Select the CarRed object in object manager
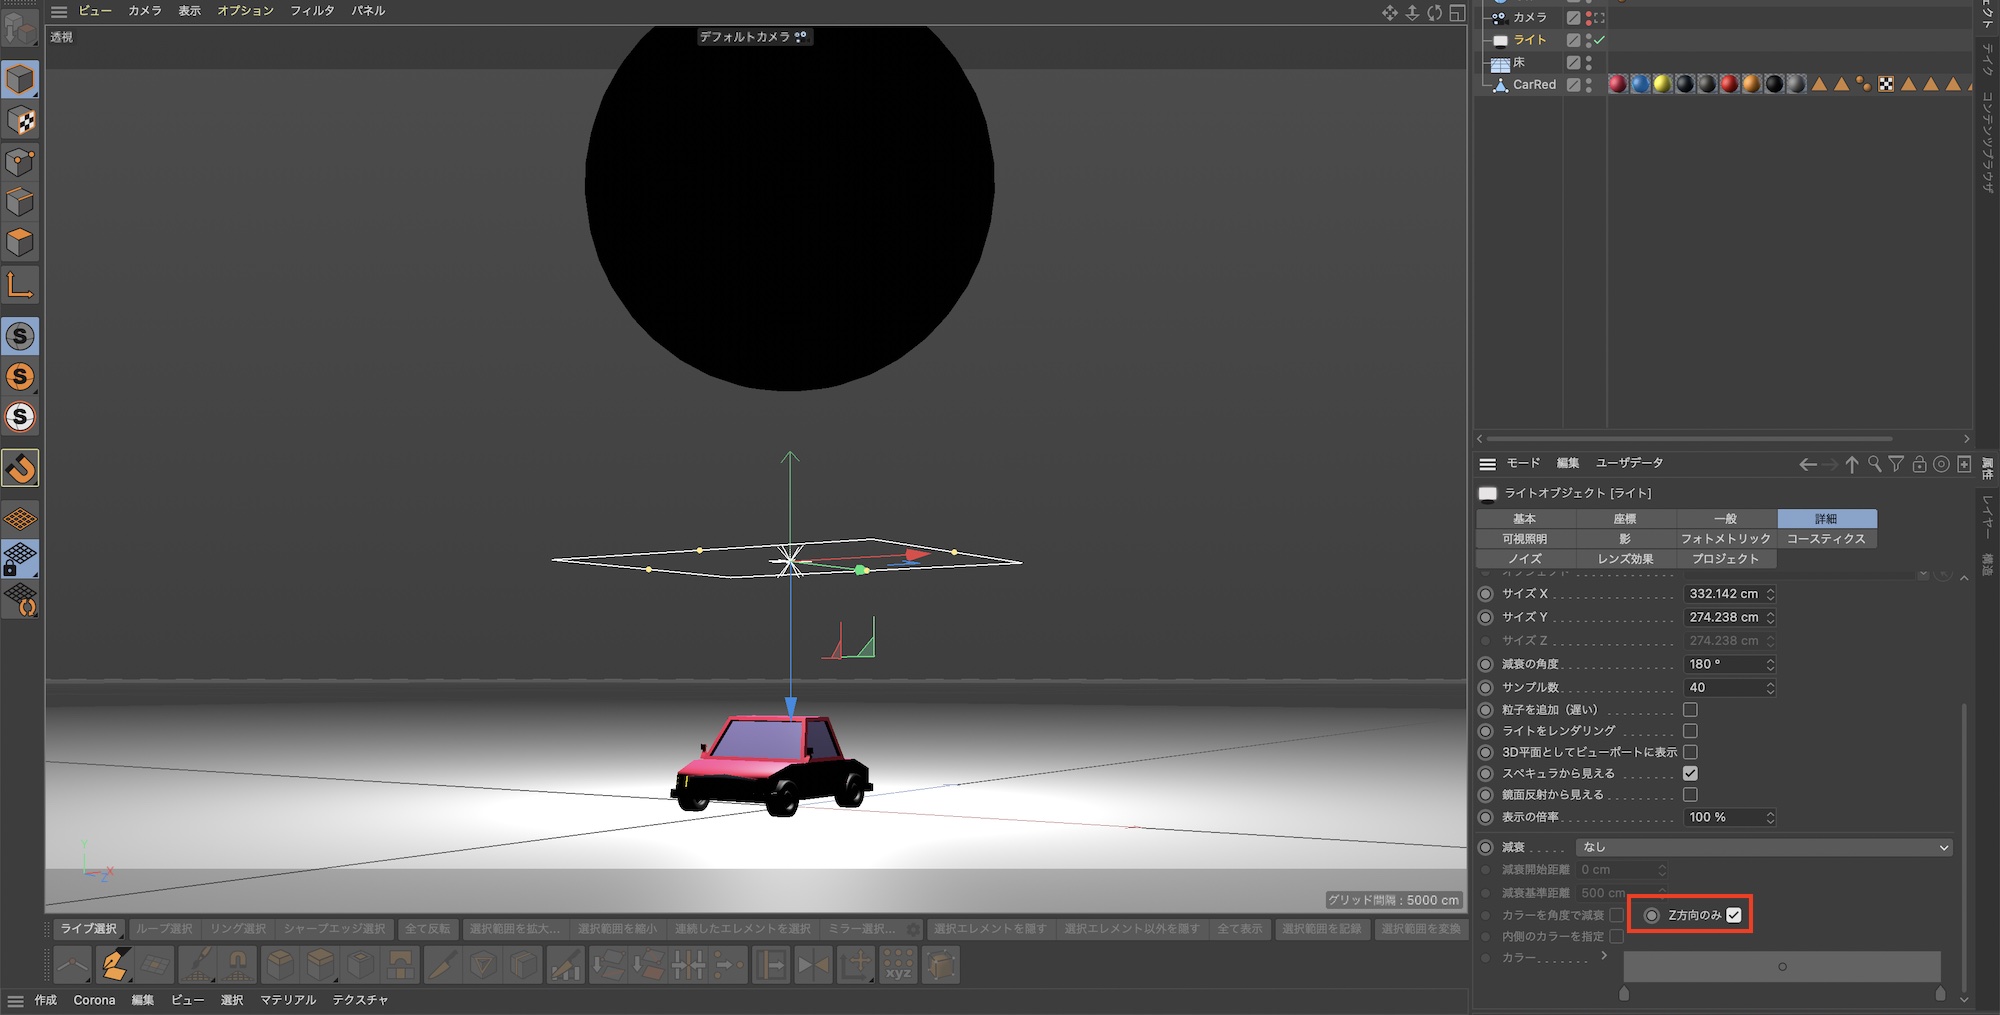This screenshot has height=1015, width=2000. (x=1534, y=85)
